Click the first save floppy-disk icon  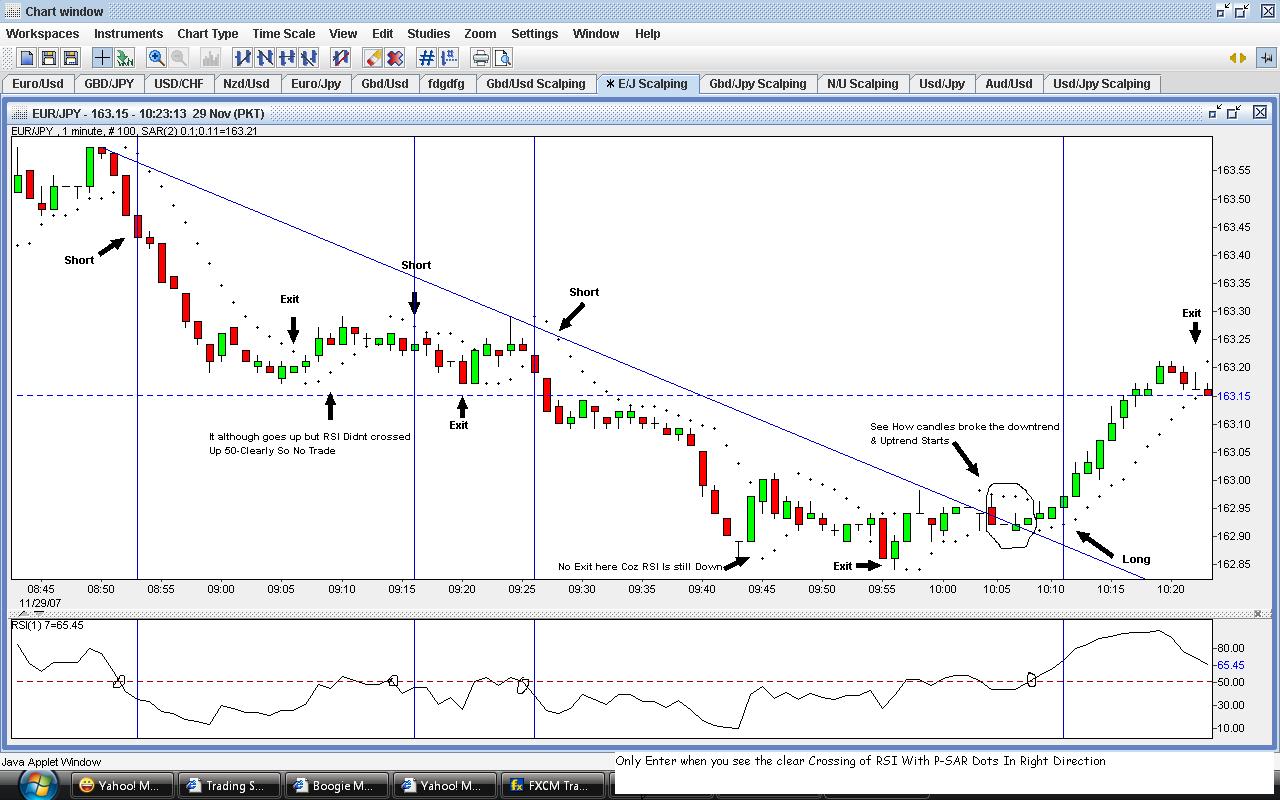click(49, 58)
